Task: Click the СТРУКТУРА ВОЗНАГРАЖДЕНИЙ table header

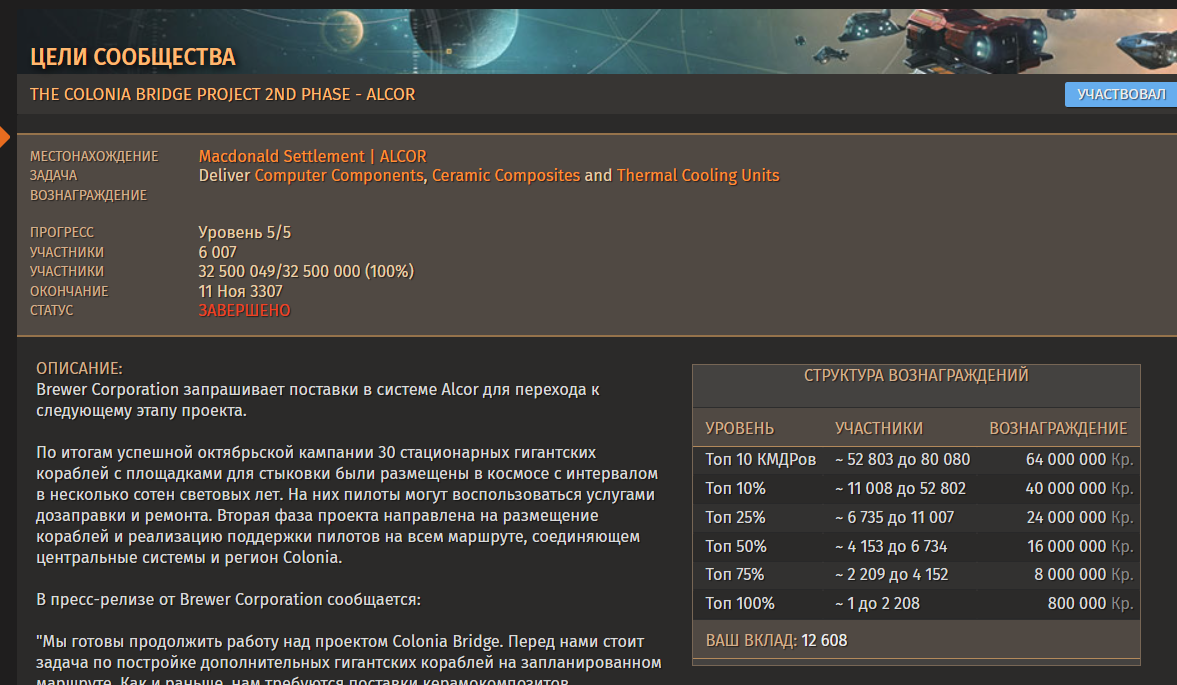Action: [x=916, y=376]
